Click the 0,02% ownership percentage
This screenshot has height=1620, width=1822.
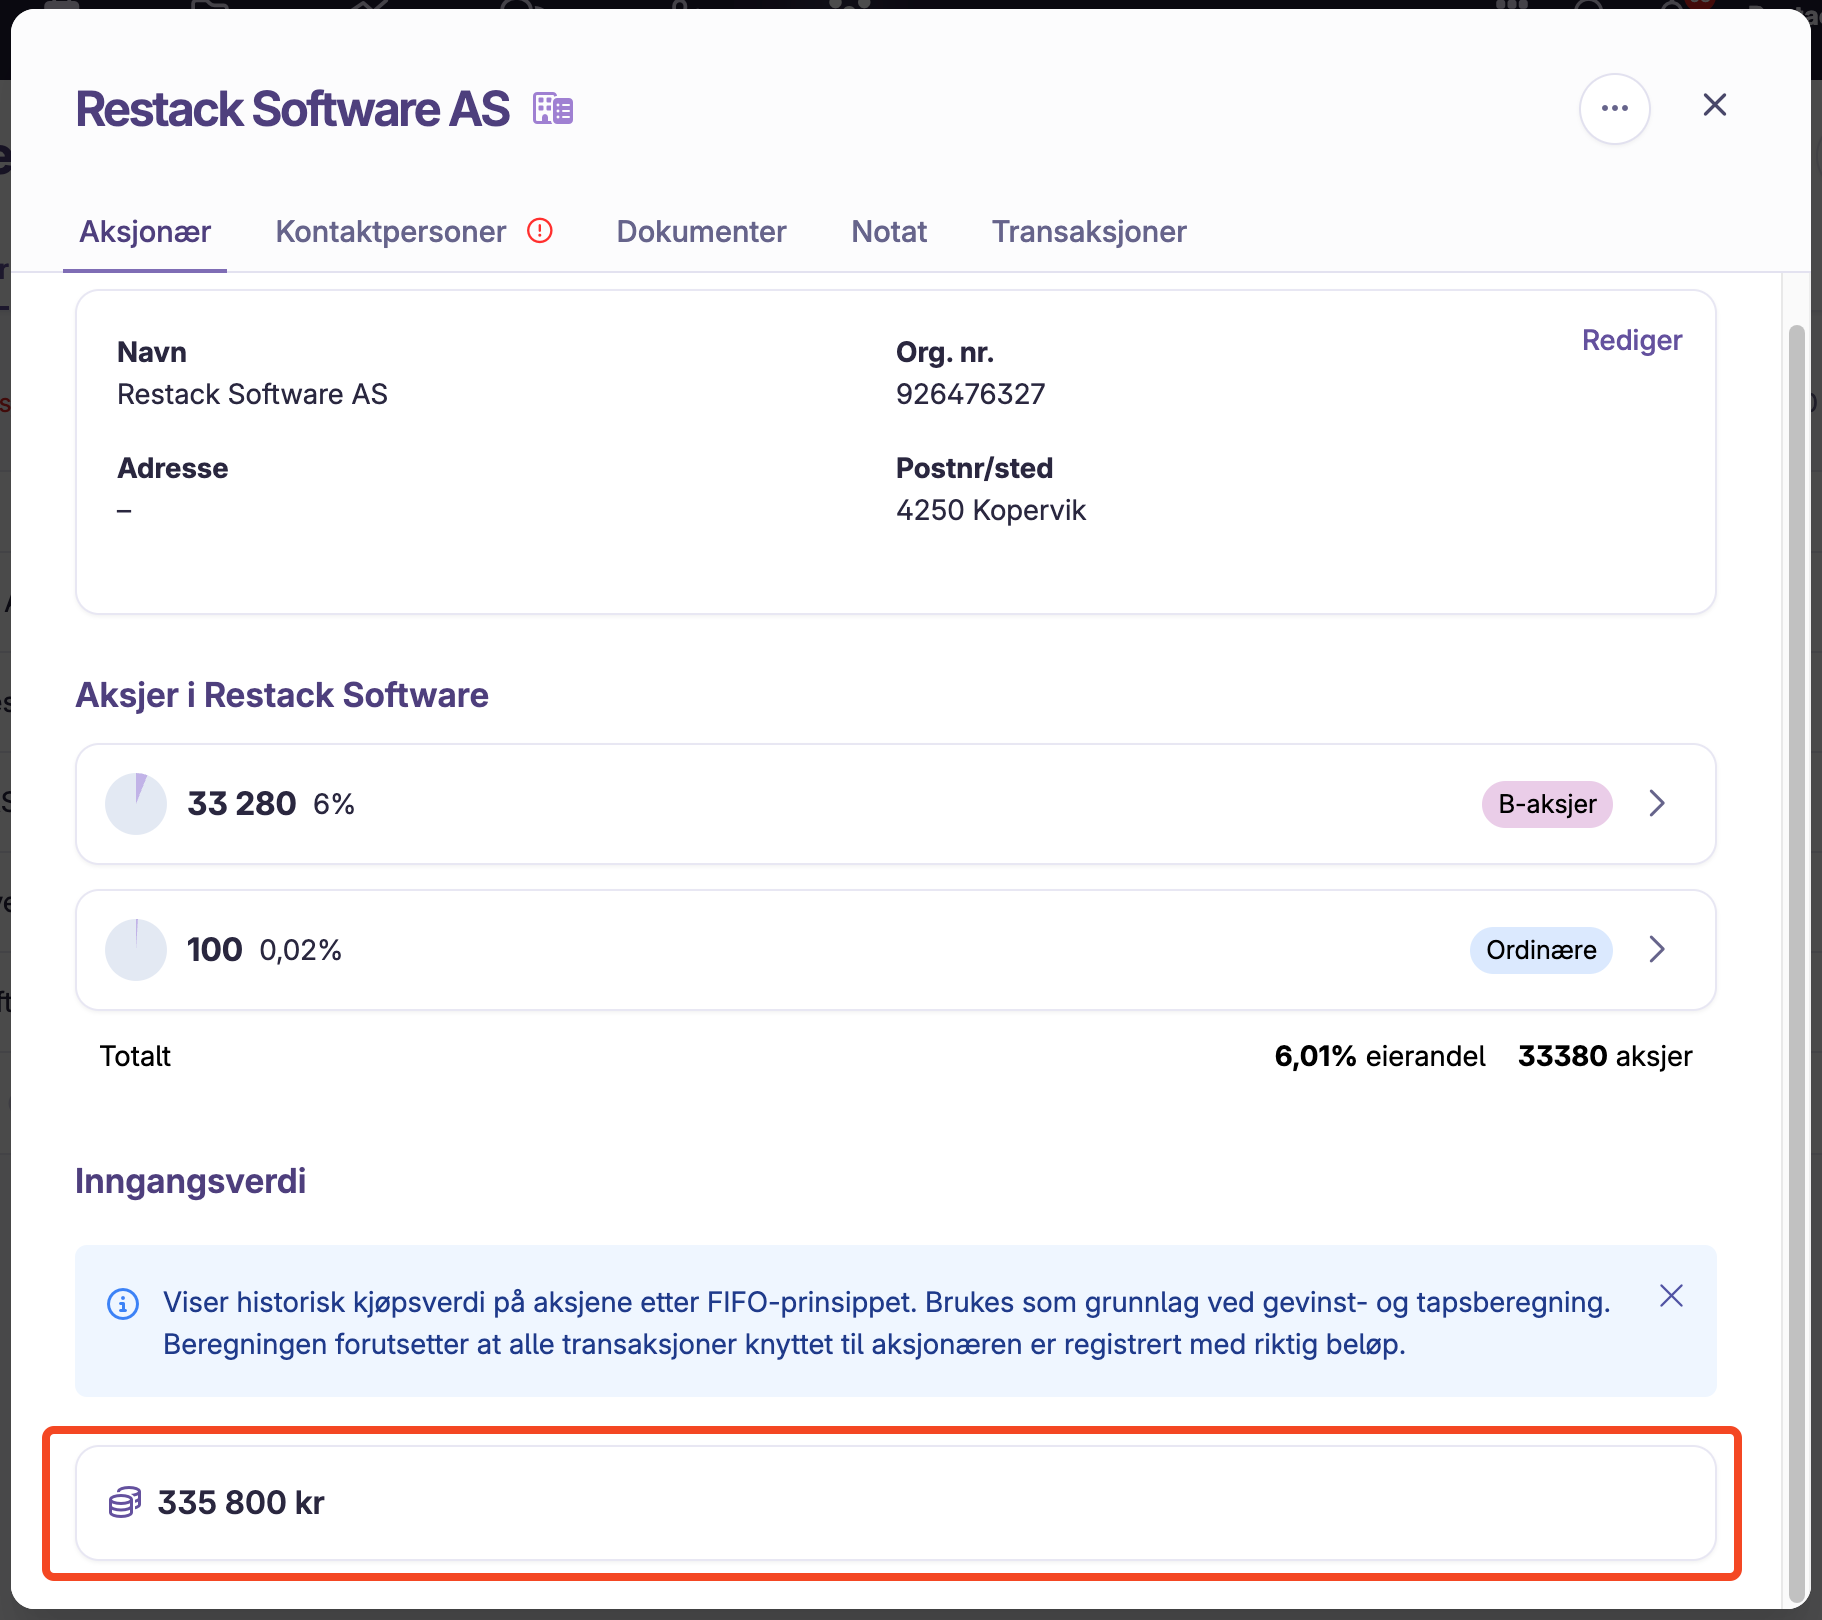click(x=301, y=950)
